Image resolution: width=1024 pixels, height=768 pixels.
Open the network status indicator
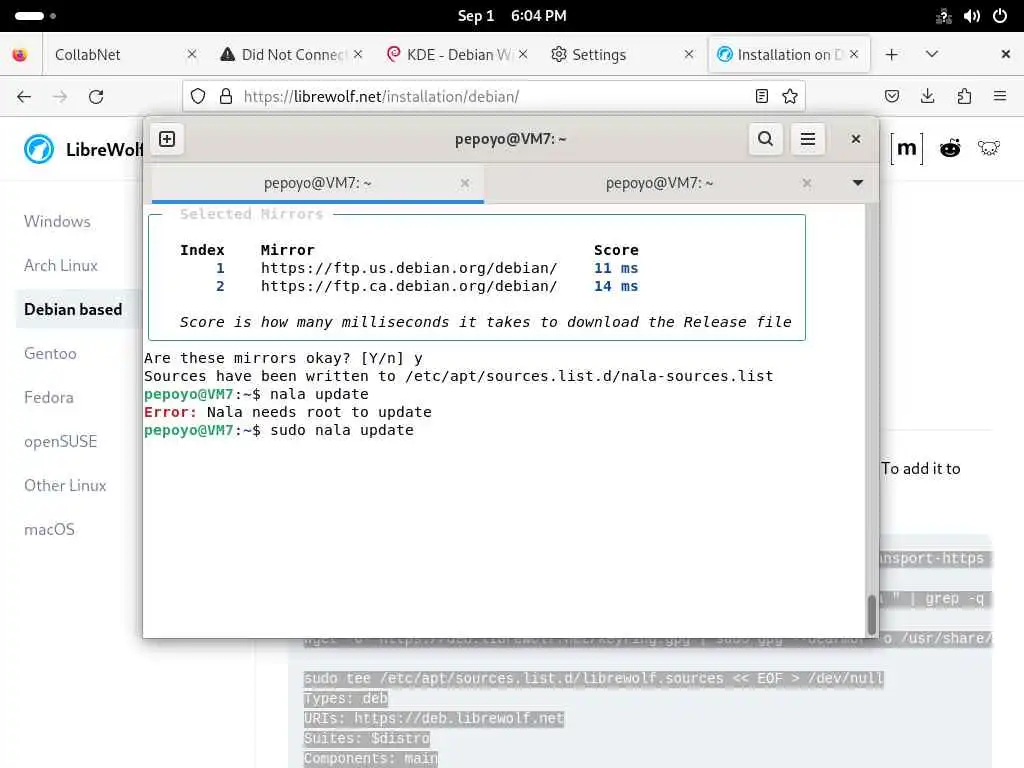coord(944,16)
